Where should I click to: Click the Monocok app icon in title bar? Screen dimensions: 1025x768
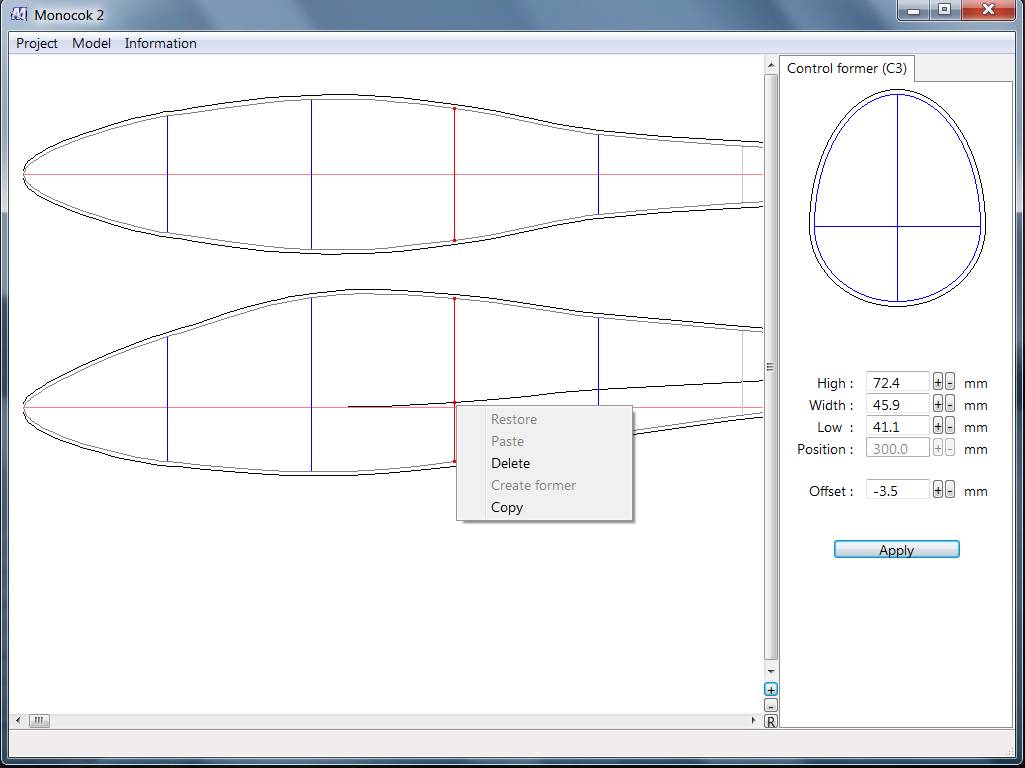19,14
